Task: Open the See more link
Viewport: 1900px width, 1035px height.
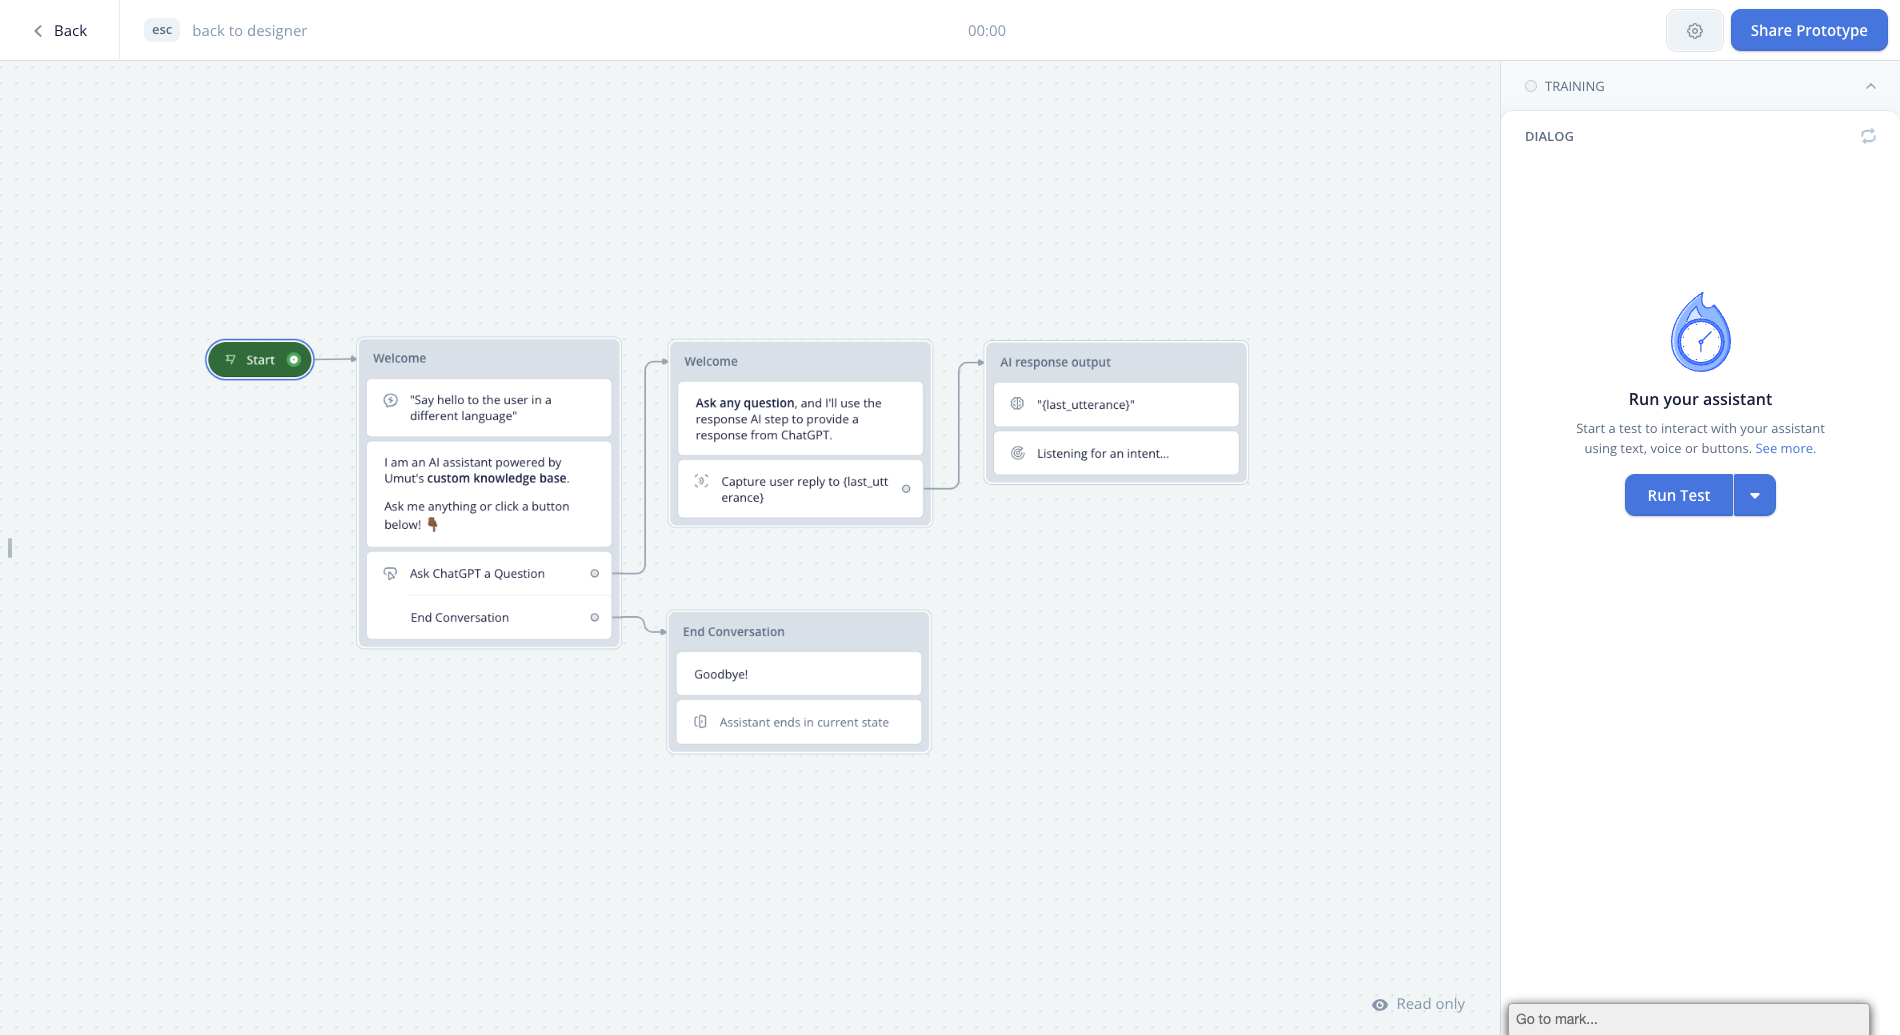Action: (1785, 448)
